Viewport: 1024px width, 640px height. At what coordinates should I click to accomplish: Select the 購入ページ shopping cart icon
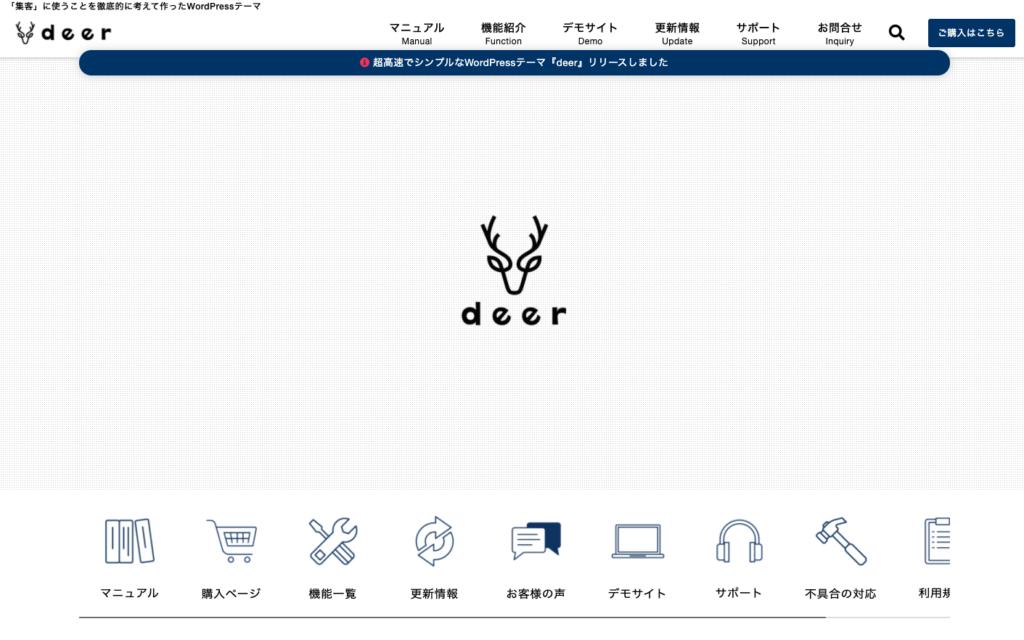[231, 541]
